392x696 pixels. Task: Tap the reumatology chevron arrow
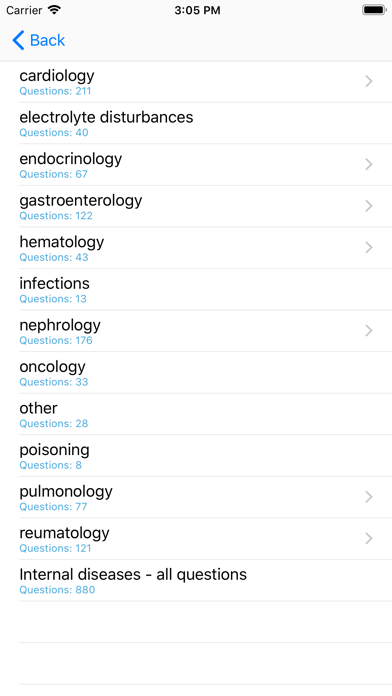[368, 538]
